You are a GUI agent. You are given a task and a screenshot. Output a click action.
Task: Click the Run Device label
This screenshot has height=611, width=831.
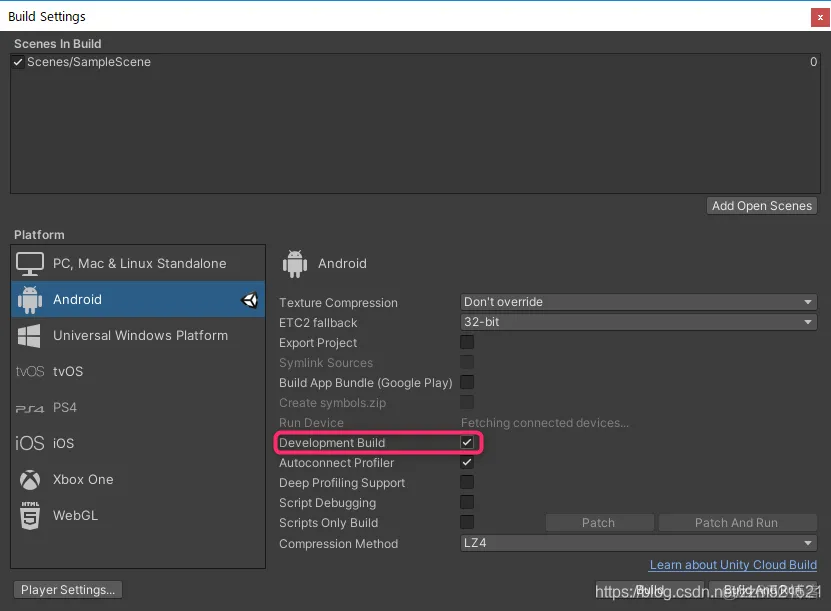point(311,423)
